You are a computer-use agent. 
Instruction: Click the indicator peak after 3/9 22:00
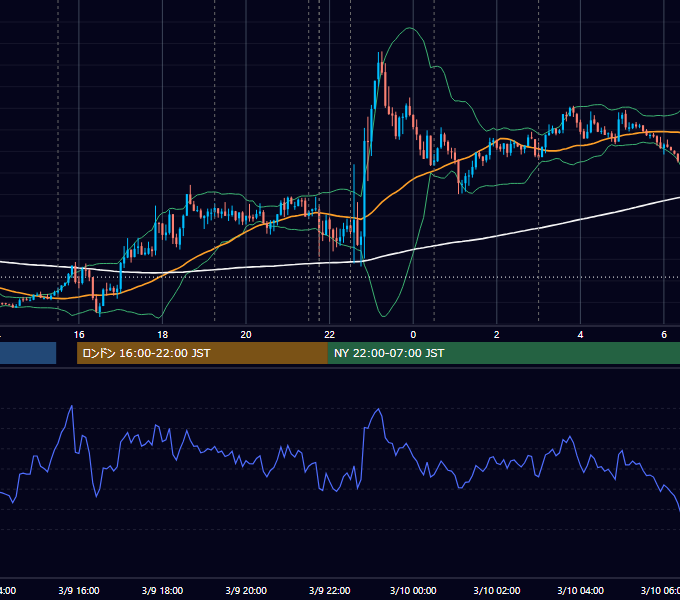tap(379, 409)
